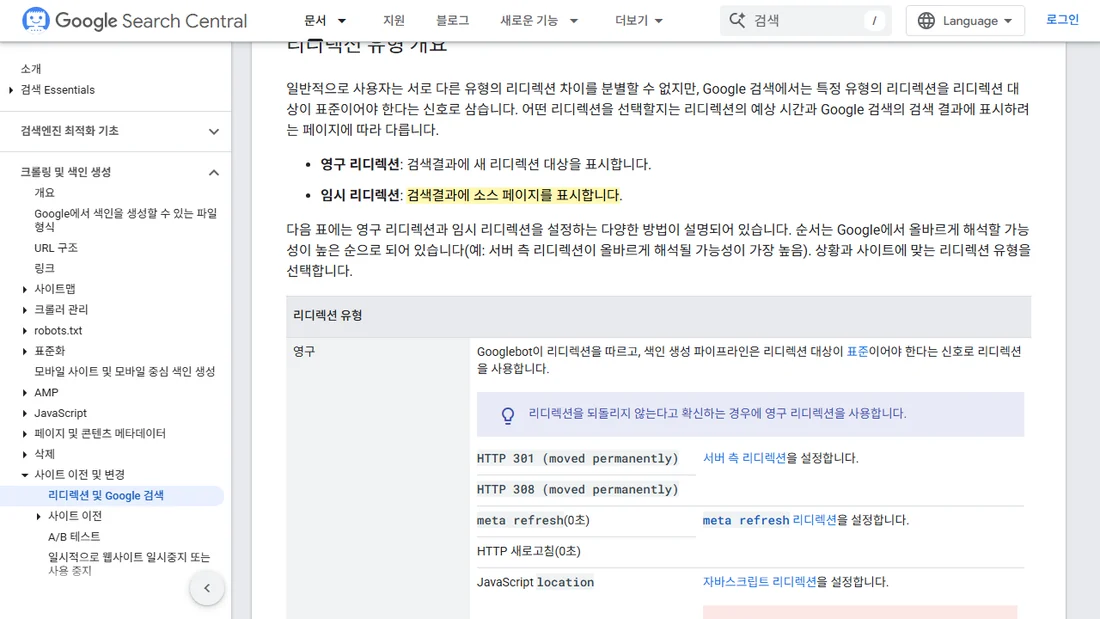
Task: Click the 영구 table row label
Action: (x=304, y=351)
